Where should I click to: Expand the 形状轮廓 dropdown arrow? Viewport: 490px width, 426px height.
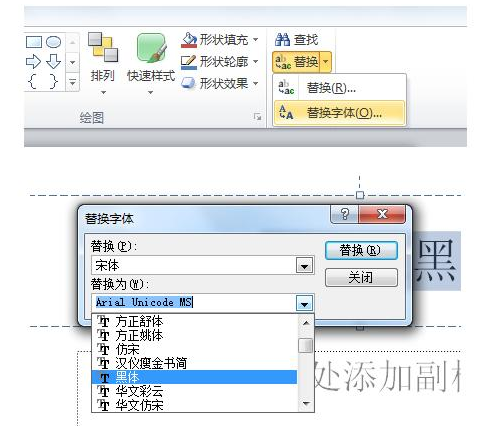(256, 61)
